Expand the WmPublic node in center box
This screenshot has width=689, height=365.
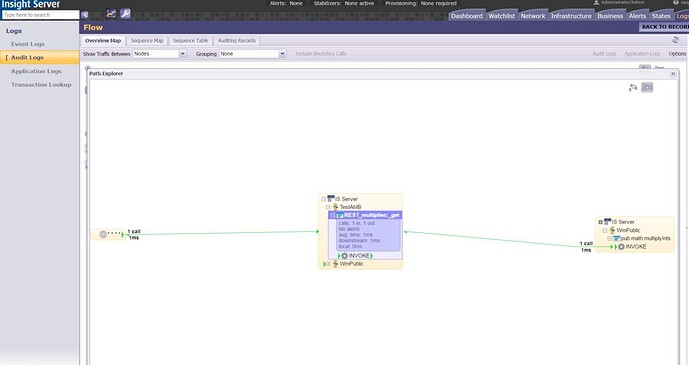(x=328, y=264)
